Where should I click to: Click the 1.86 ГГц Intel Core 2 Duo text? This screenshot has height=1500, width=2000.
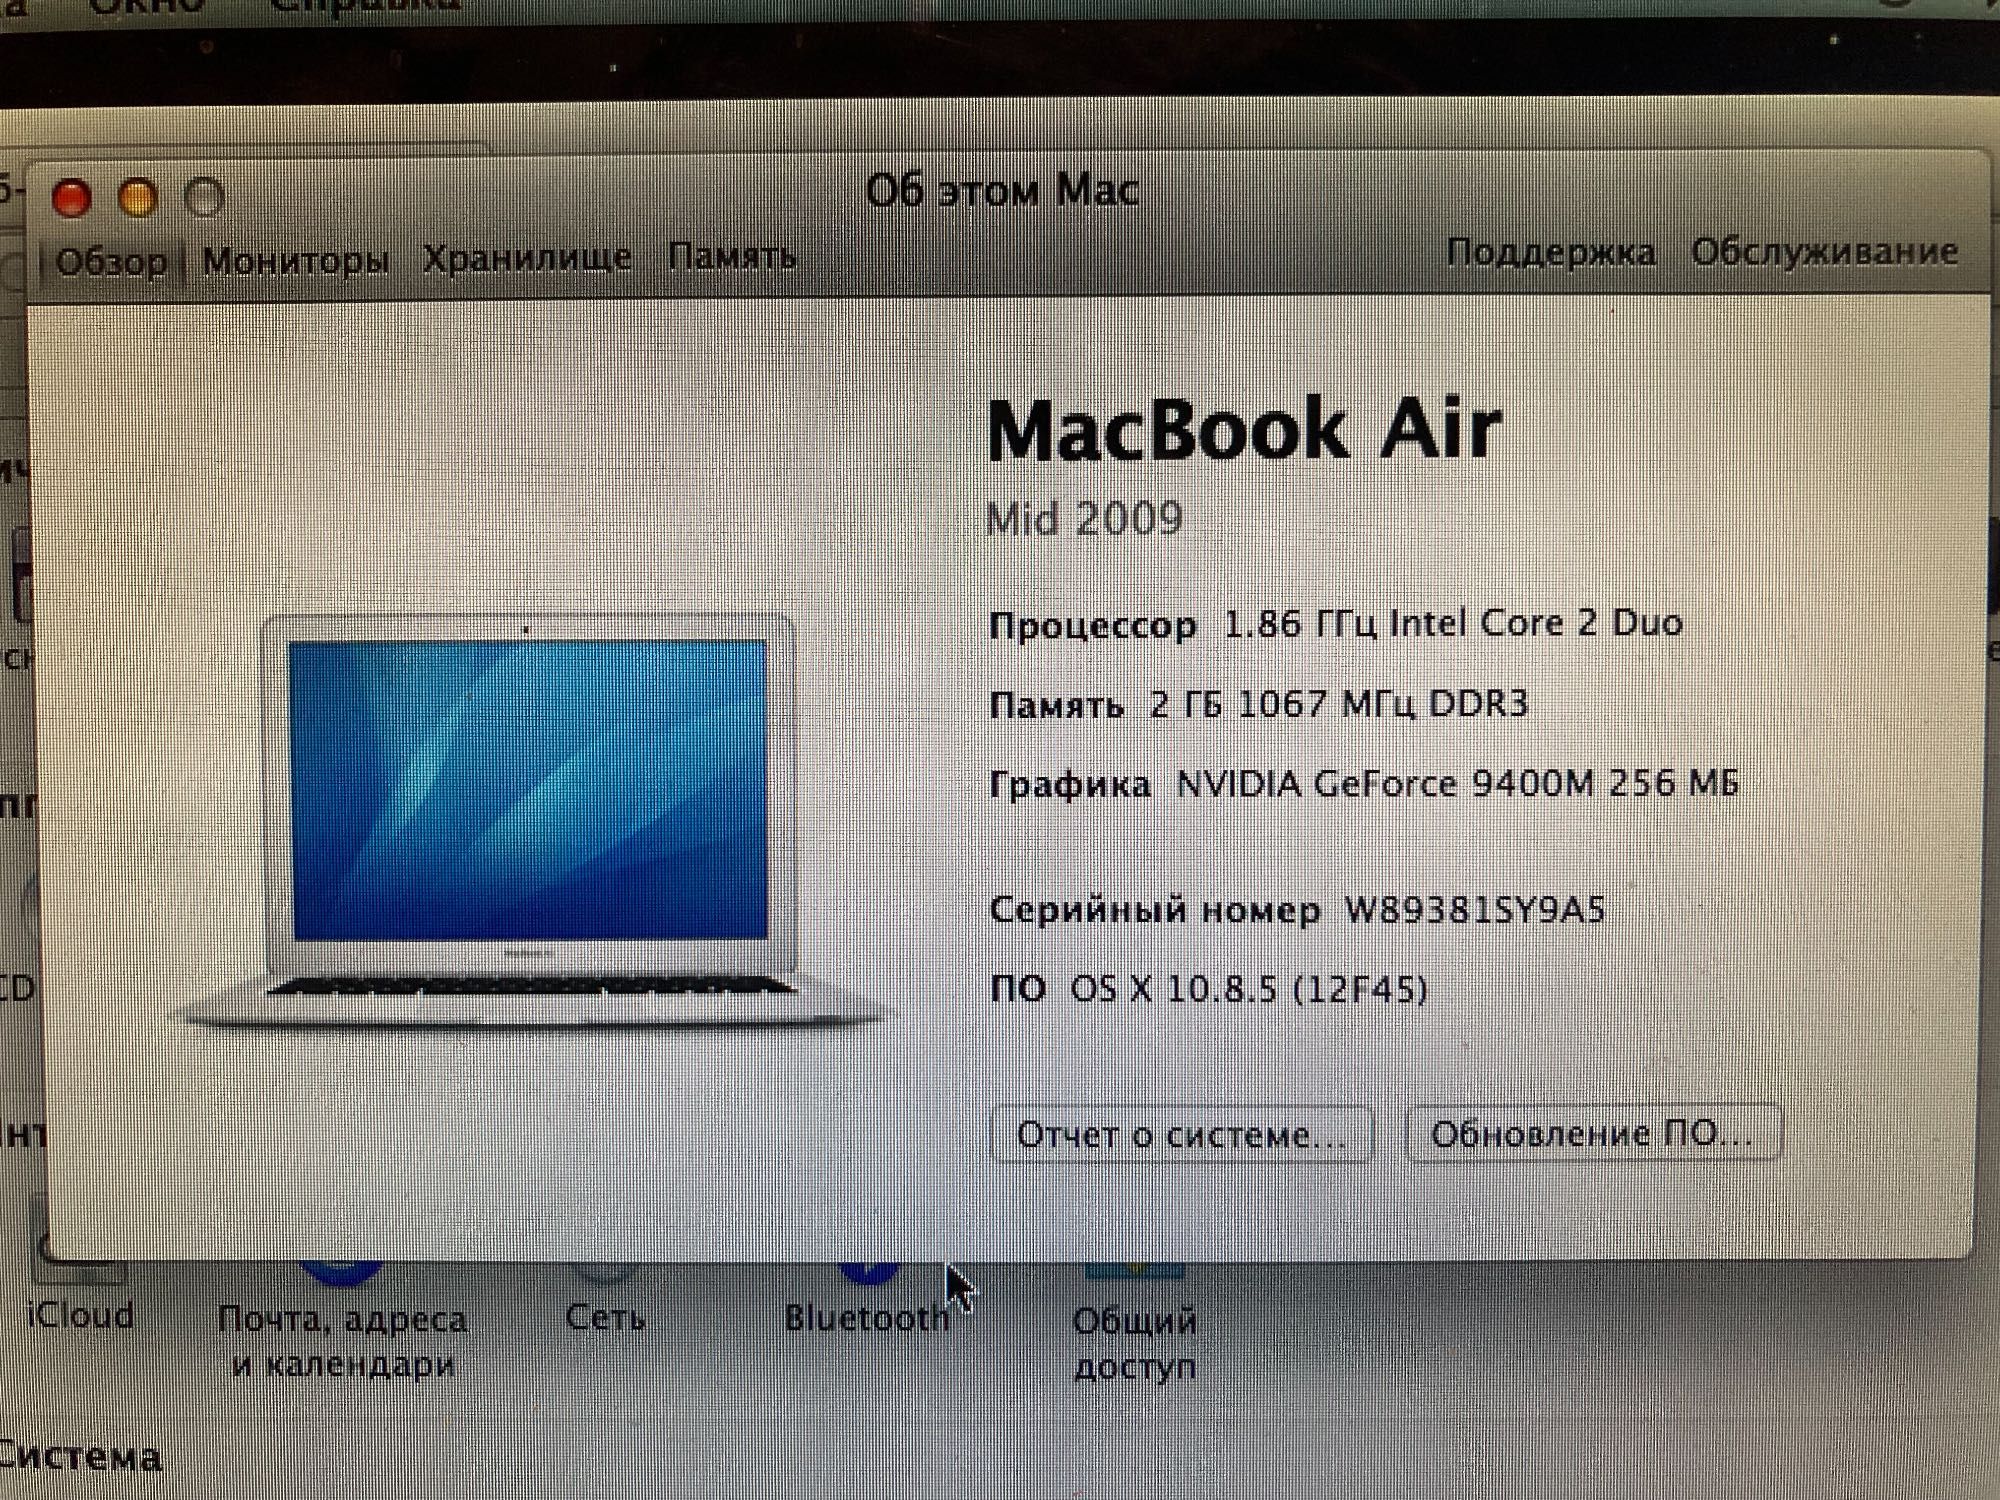click(x=1453, y=623)
